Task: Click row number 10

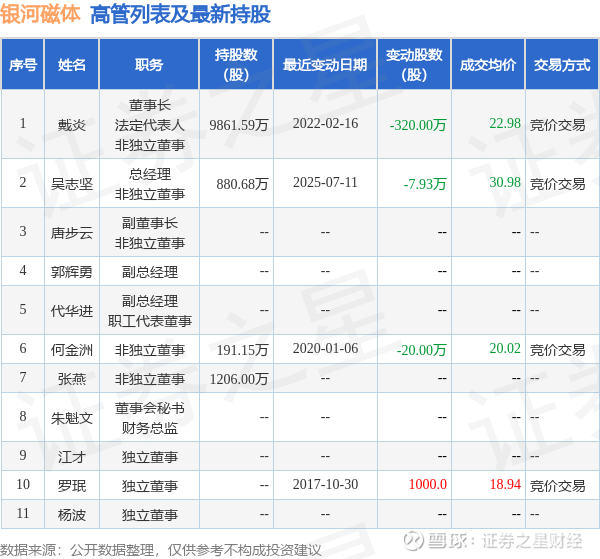Action: [x=23, y=484]
